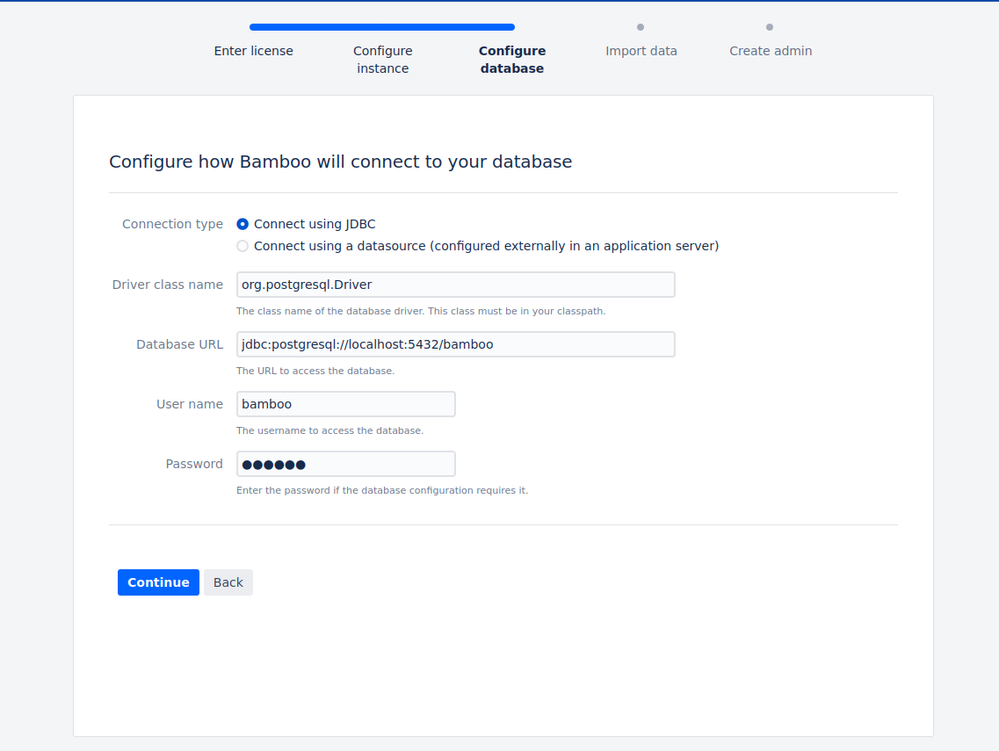999x751 pixels.
Task: Click the Password field
Action: pyautogui.click(x=346, y=464)
